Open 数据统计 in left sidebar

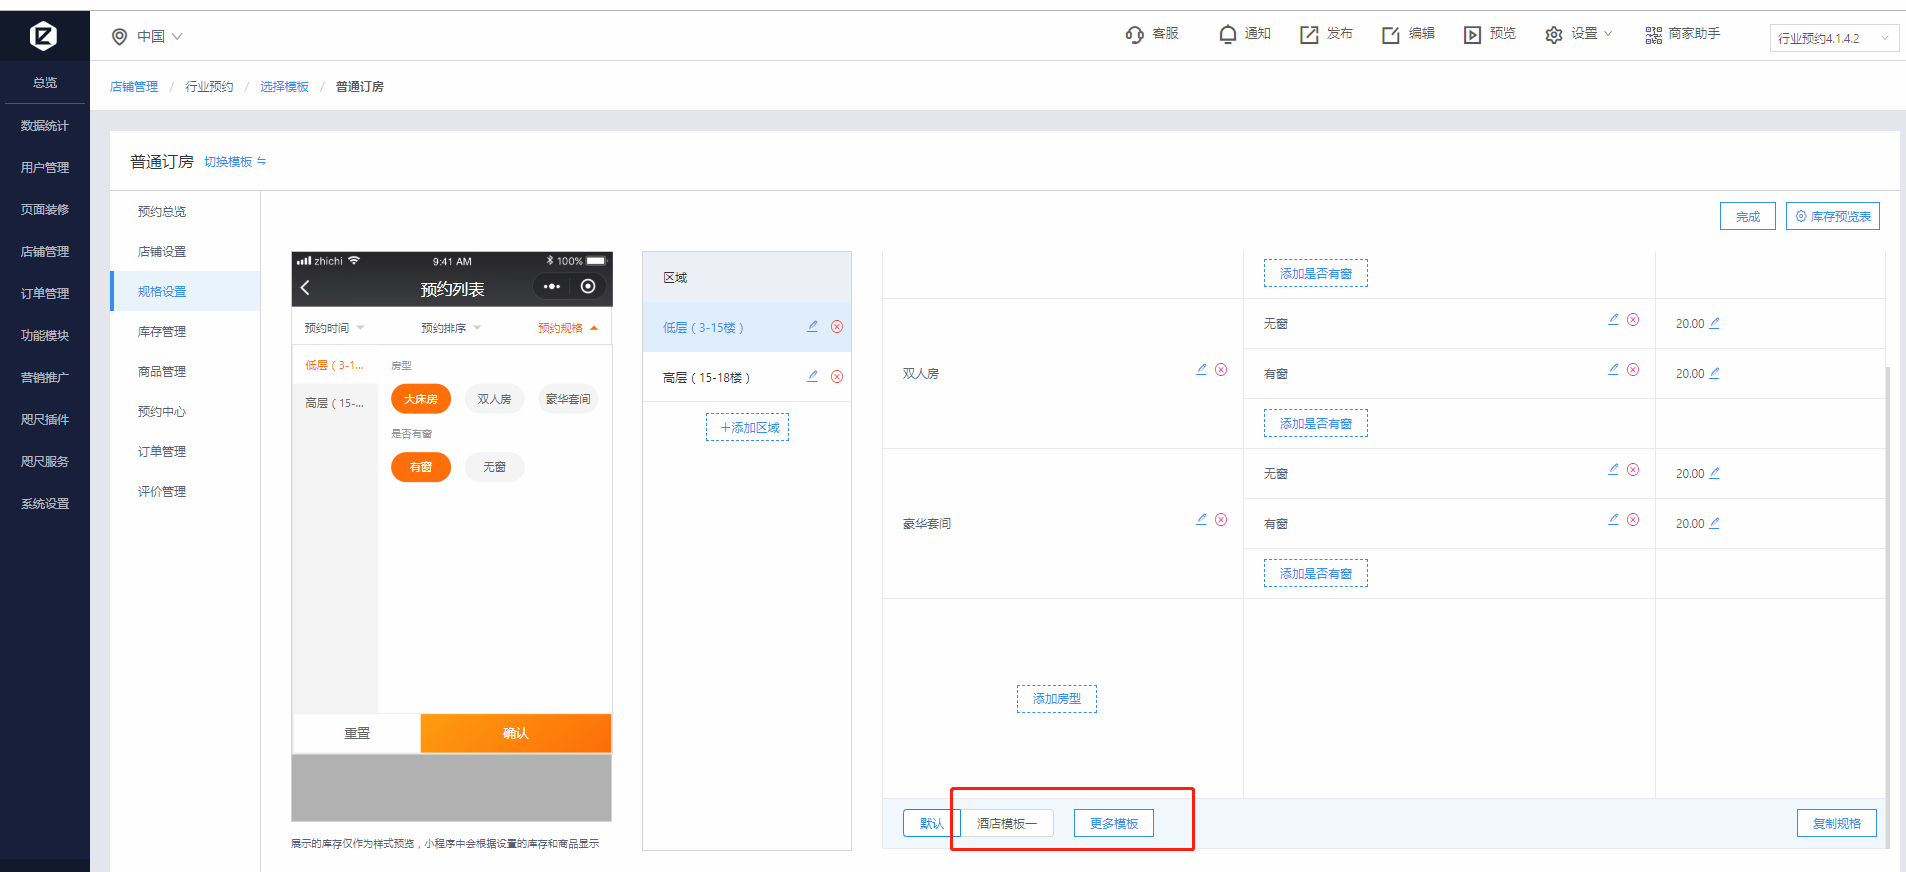click(45, 126)
